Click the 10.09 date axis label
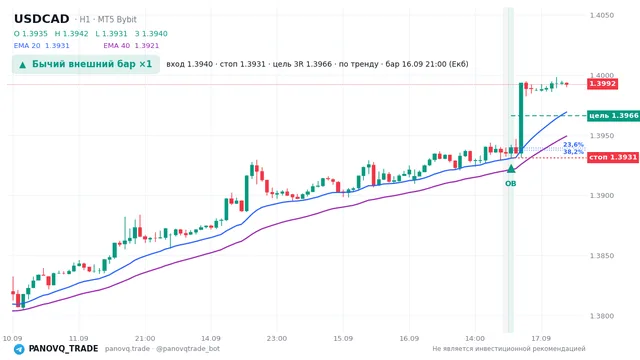 (12, 339)
